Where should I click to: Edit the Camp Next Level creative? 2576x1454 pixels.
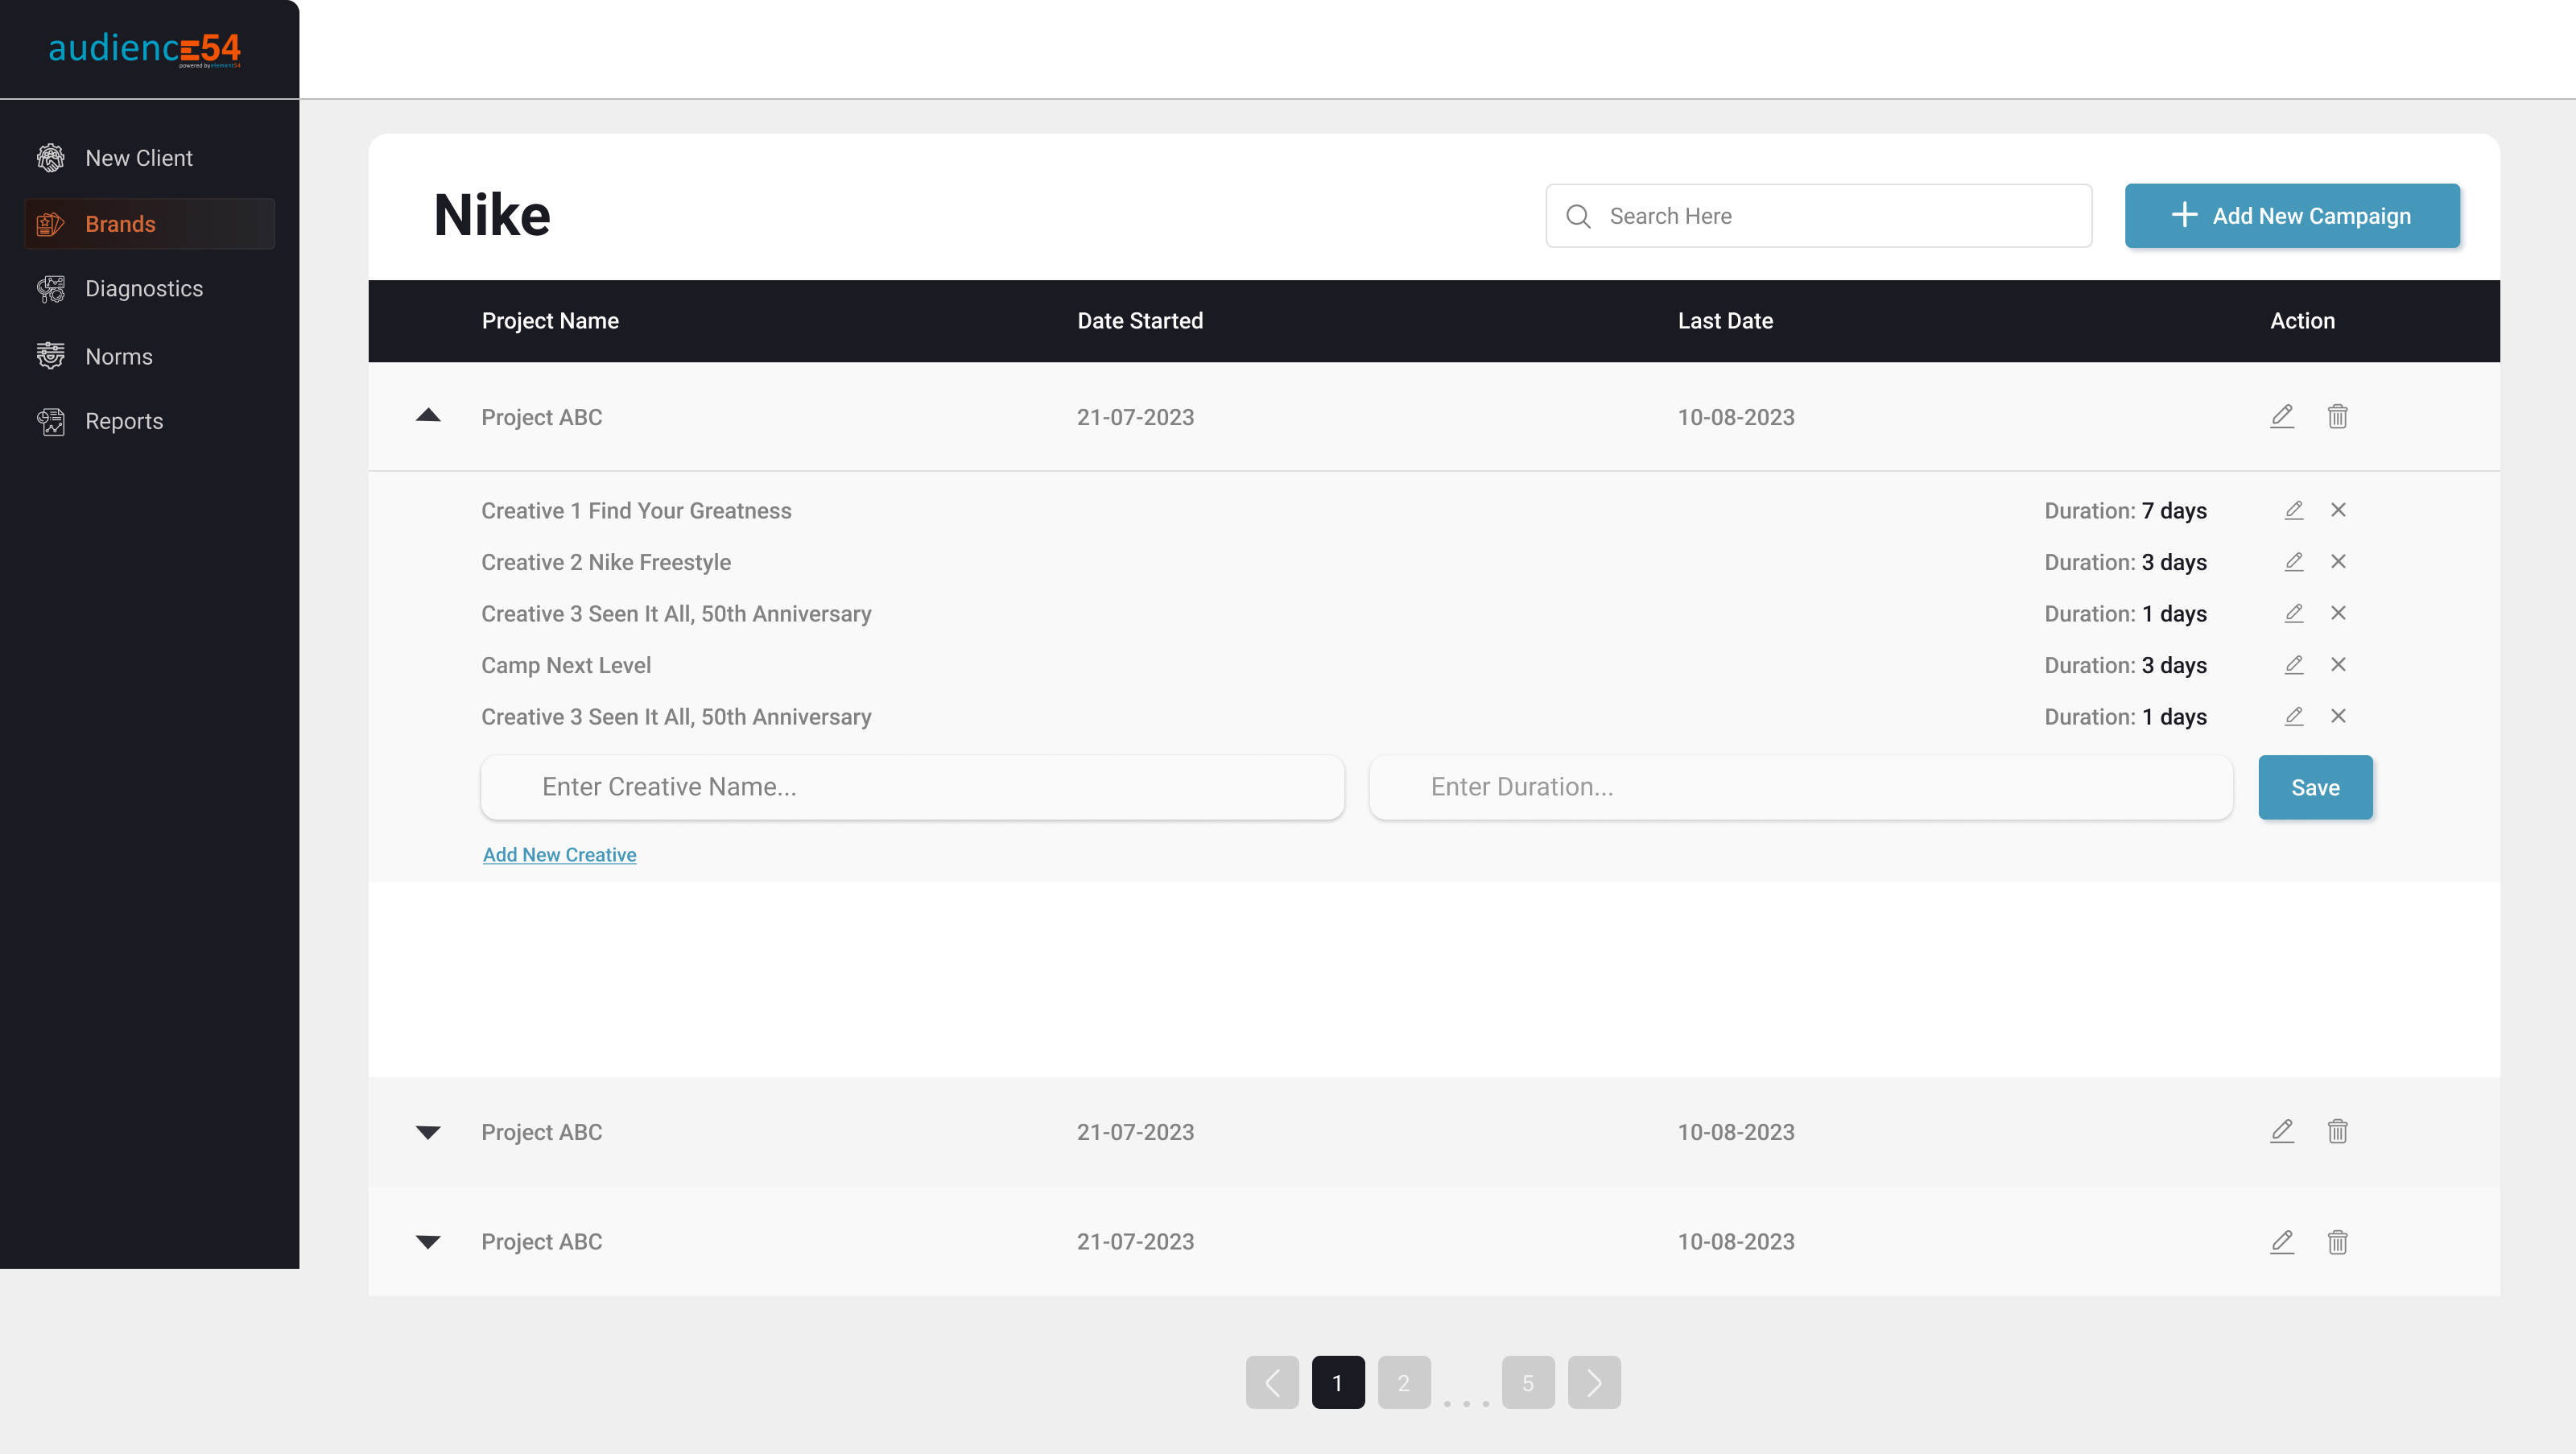[x=2294, y=665]
